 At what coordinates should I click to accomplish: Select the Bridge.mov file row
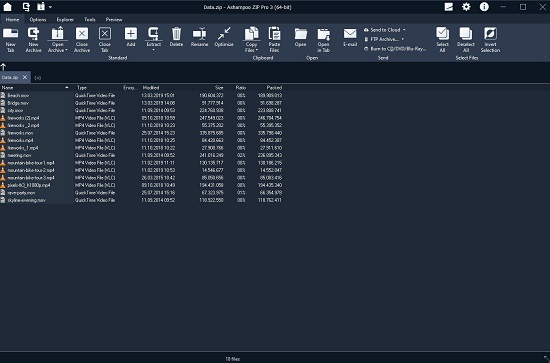[x=141, y=103]
